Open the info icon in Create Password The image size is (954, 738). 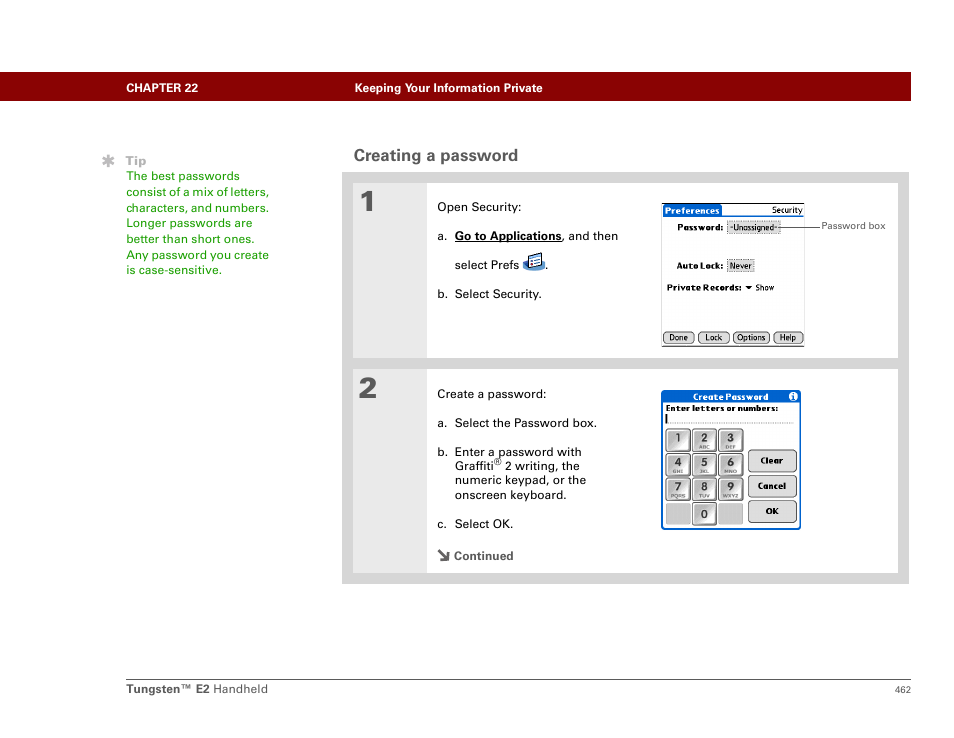[x=793, y=397]
